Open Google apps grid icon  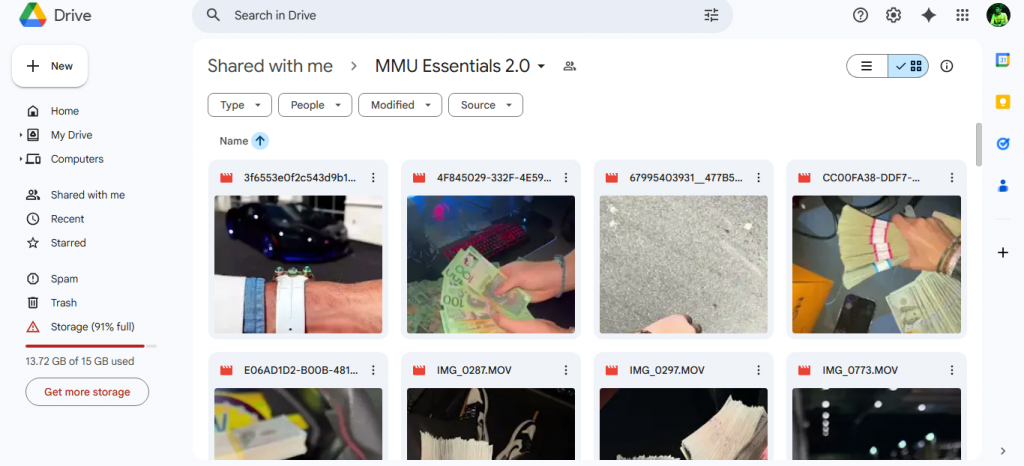[962, 15]
